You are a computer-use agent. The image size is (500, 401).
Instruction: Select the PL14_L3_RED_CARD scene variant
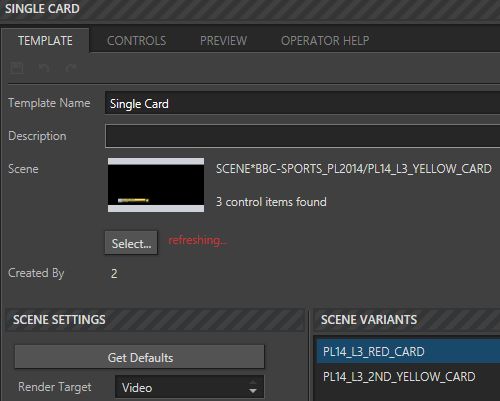[408, 351]
